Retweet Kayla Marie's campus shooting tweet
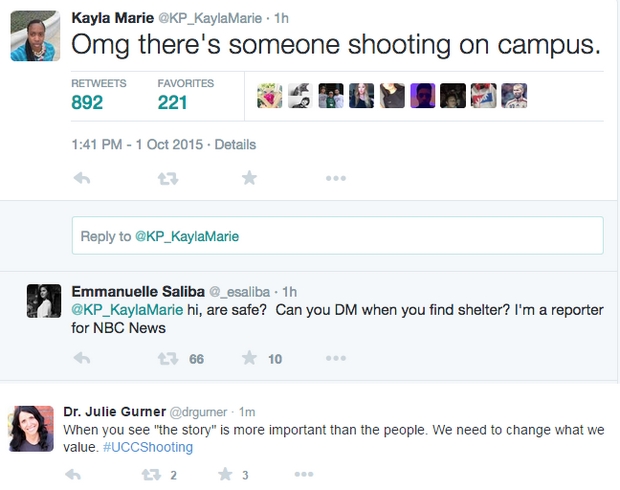 pos(168,178)
